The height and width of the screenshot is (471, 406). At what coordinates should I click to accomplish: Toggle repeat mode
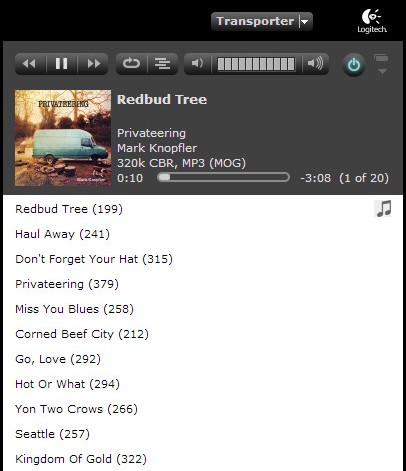131,63
